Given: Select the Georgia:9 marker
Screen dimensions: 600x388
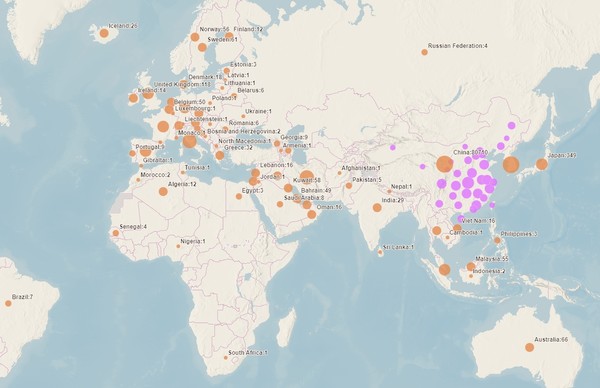Looking at the screenshot, I should pos(277,143).
